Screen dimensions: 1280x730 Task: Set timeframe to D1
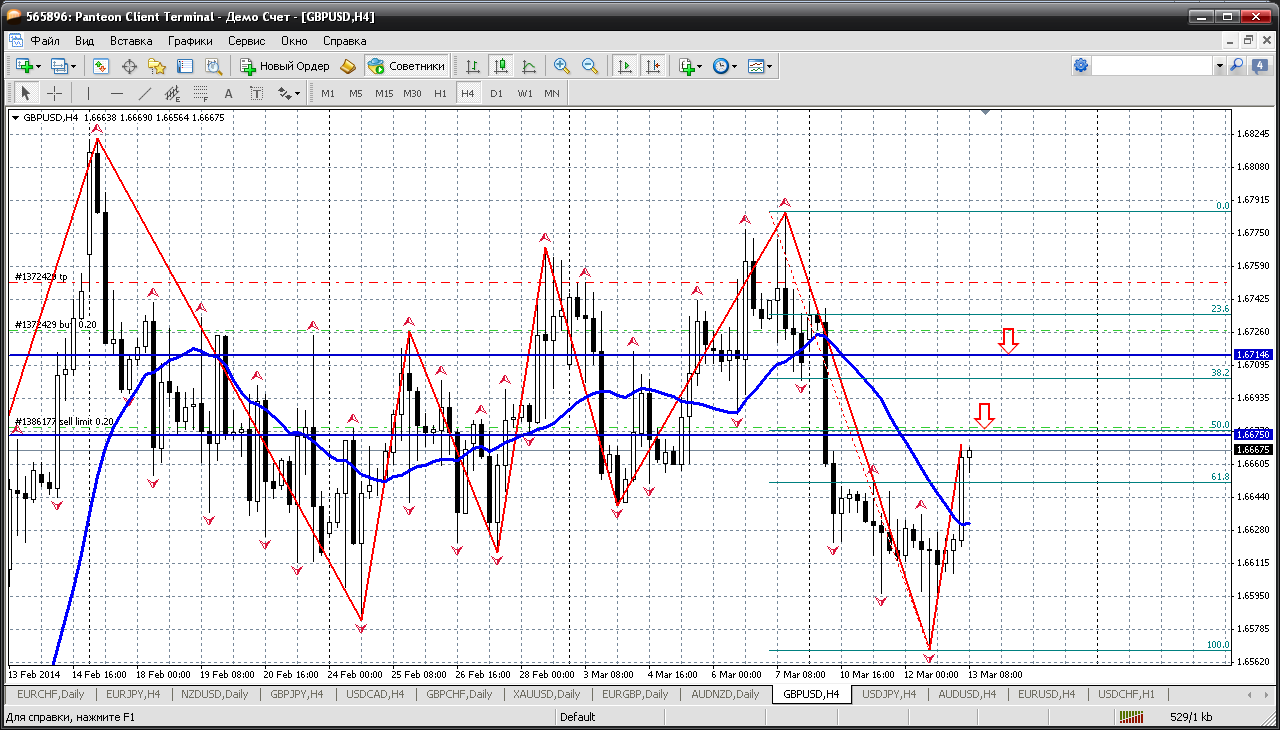496,93
